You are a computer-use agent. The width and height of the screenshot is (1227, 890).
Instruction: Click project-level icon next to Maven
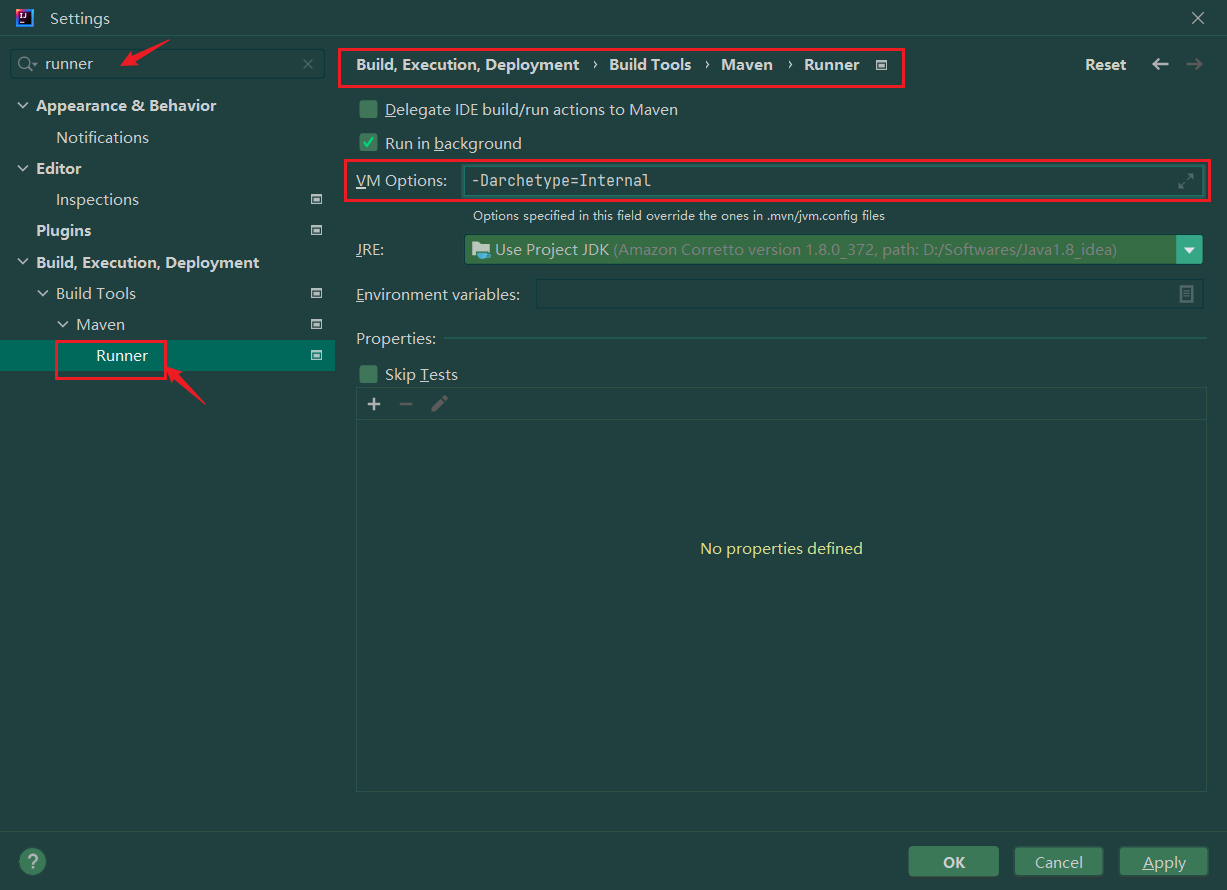316,325
